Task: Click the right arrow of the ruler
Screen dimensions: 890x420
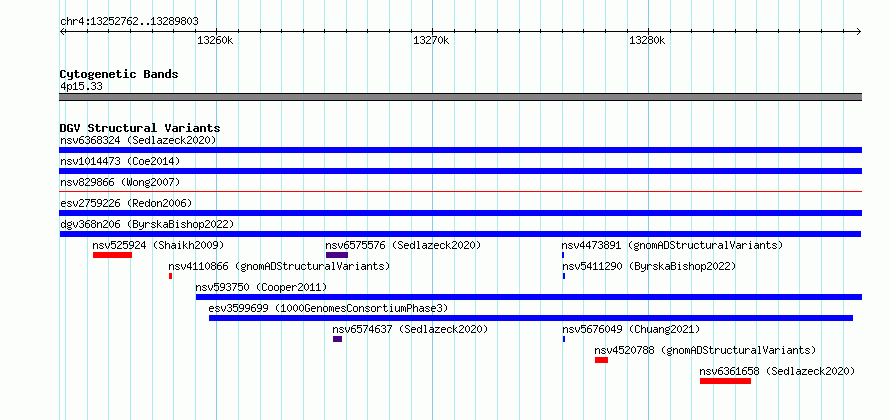Action: (859, 32)
